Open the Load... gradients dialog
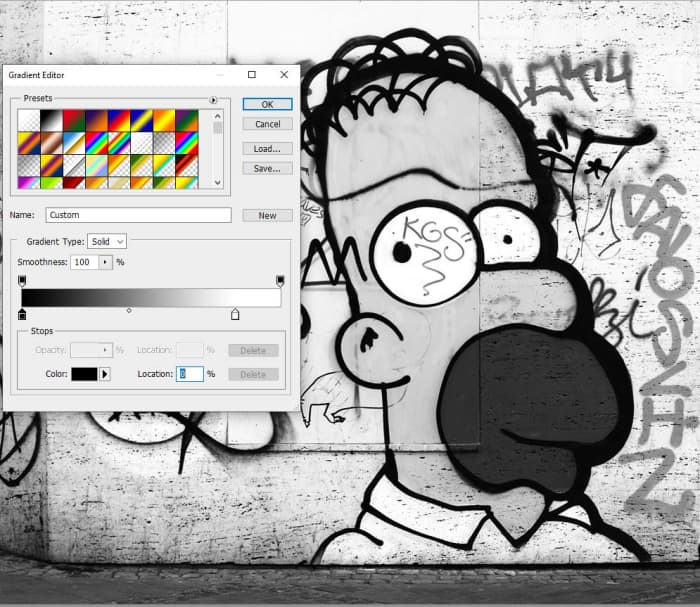Image resolution: width=700 pixels, height=607 pixels. pyautogui.click(x=267, y=149)
